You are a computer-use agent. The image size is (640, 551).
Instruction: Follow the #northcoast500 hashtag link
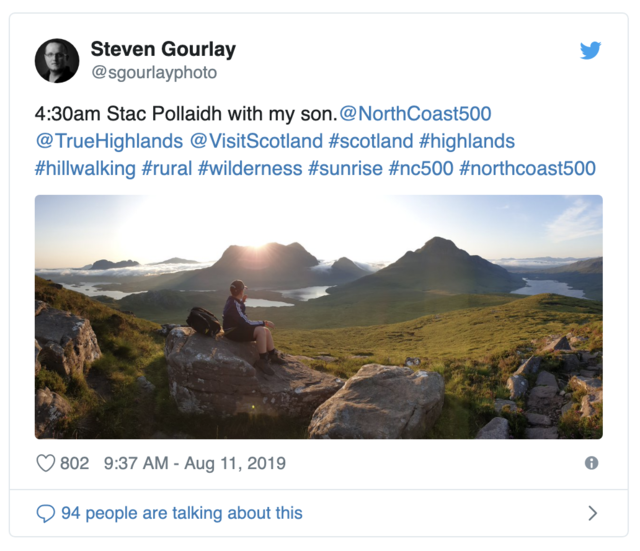[x=527, y=168]
